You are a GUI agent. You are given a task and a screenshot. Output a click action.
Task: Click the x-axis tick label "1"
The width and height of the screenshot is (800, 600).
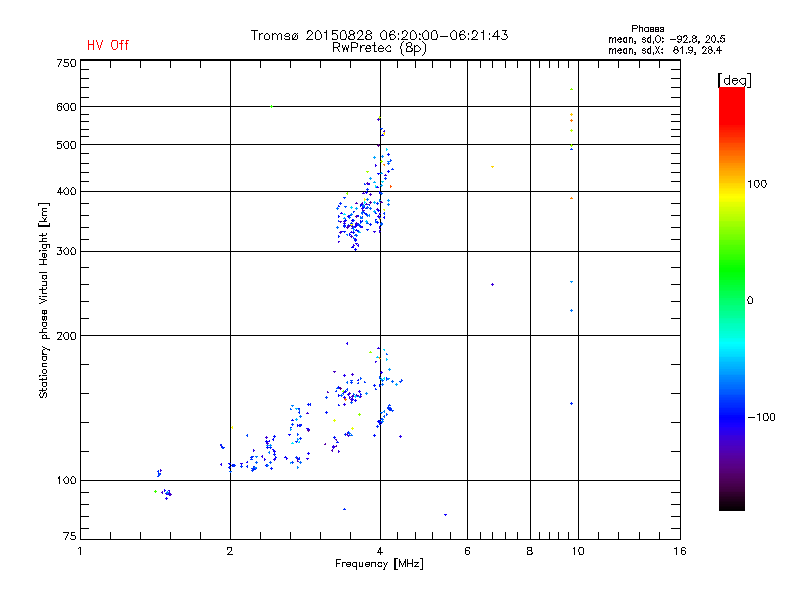(x=80, y=551)
